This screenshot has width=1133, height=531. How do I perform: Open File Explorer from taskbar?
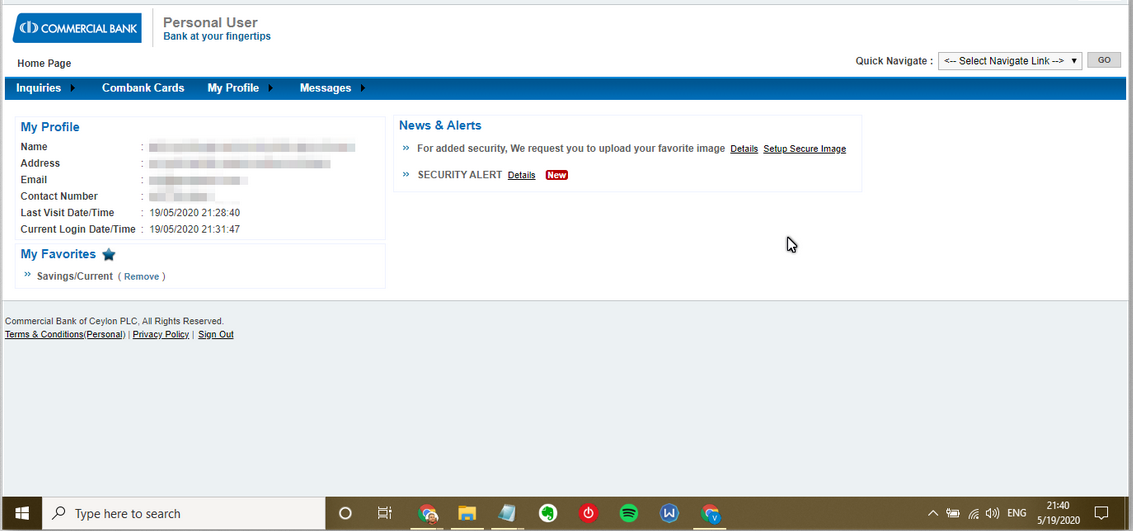pyautogui.click(x=468, y=514)
